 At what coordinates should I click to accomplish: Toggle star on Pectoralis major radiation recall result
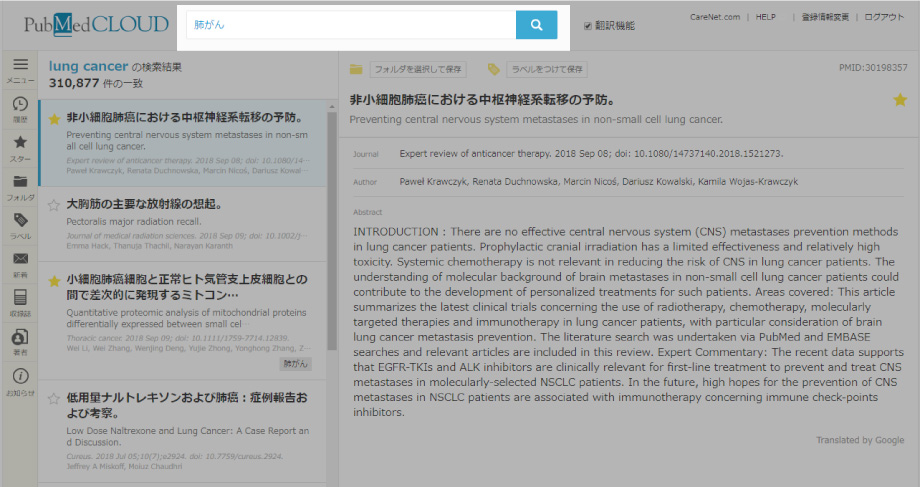click(x=53, y=204)
